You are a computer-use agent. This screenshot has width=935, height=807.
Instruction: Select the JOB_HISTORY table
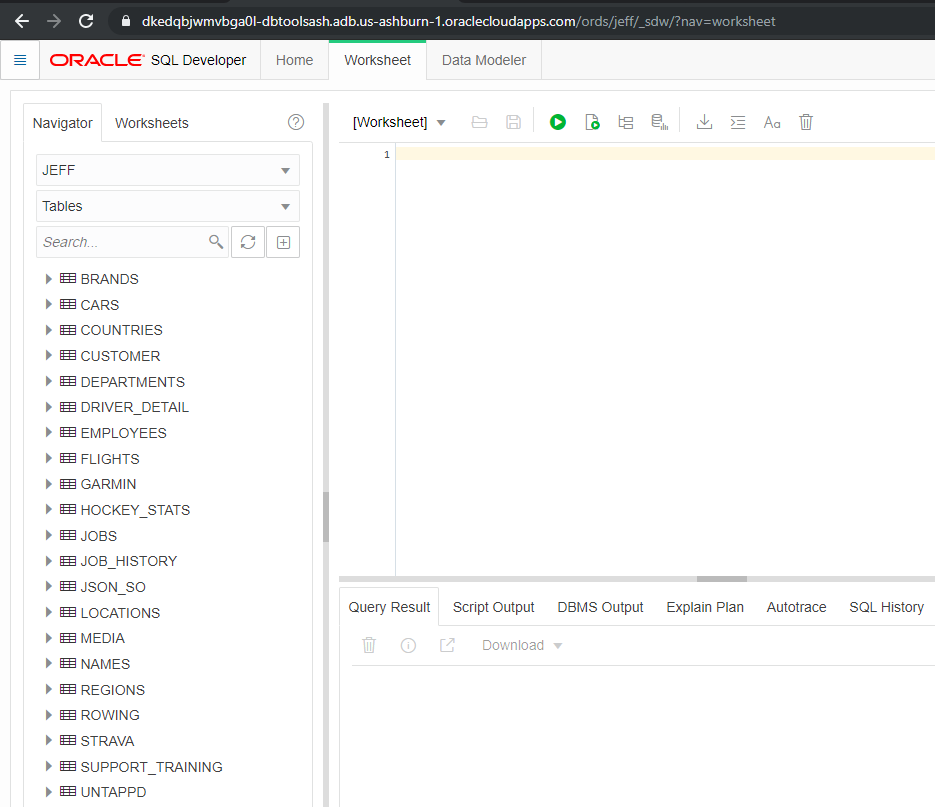[x=129, y=561]
